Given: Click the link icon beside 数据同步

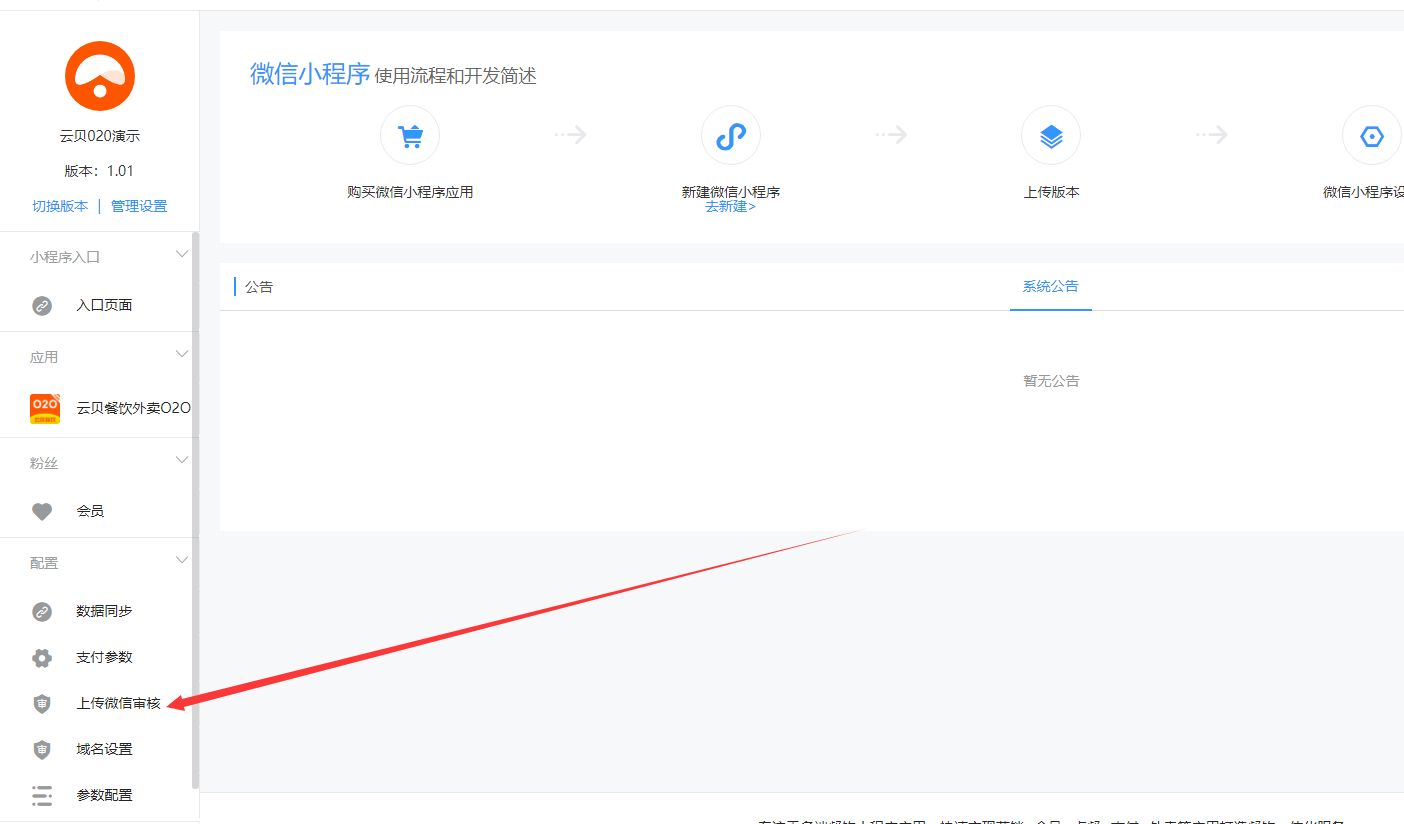Looking at the screenshot, I should 42,611.
